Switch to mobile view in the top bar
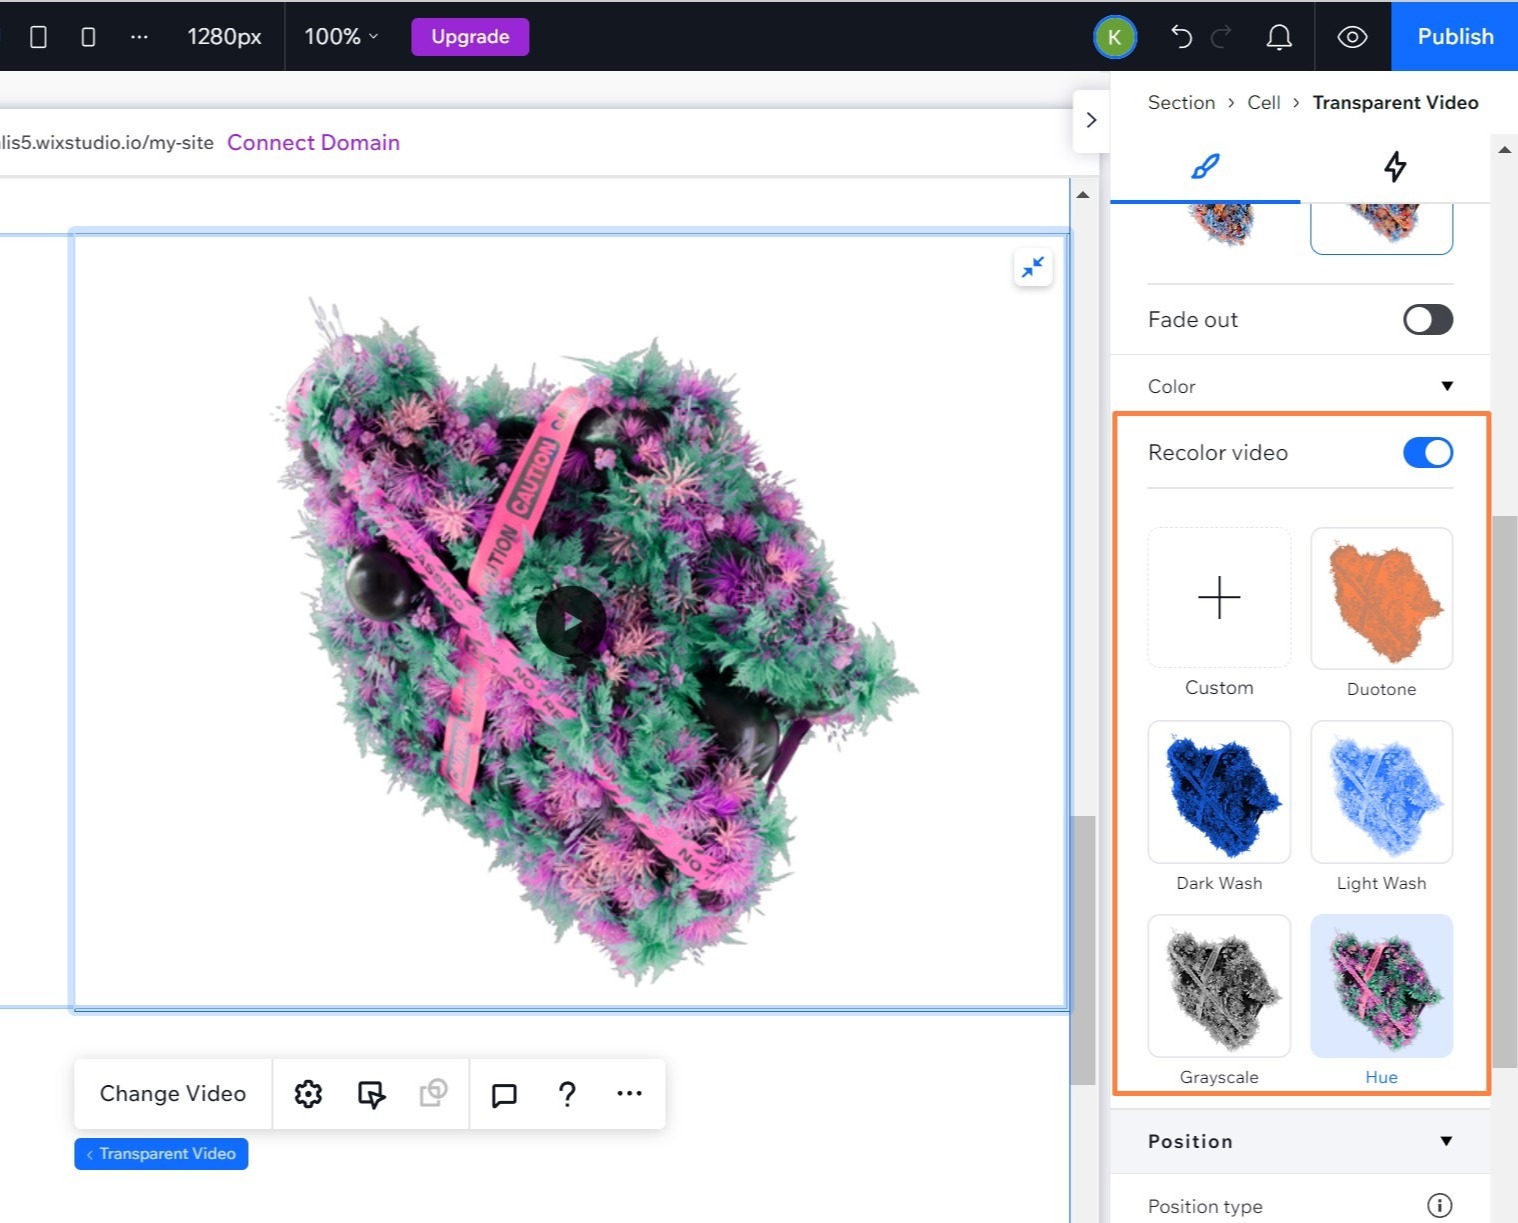 (88, 36)
